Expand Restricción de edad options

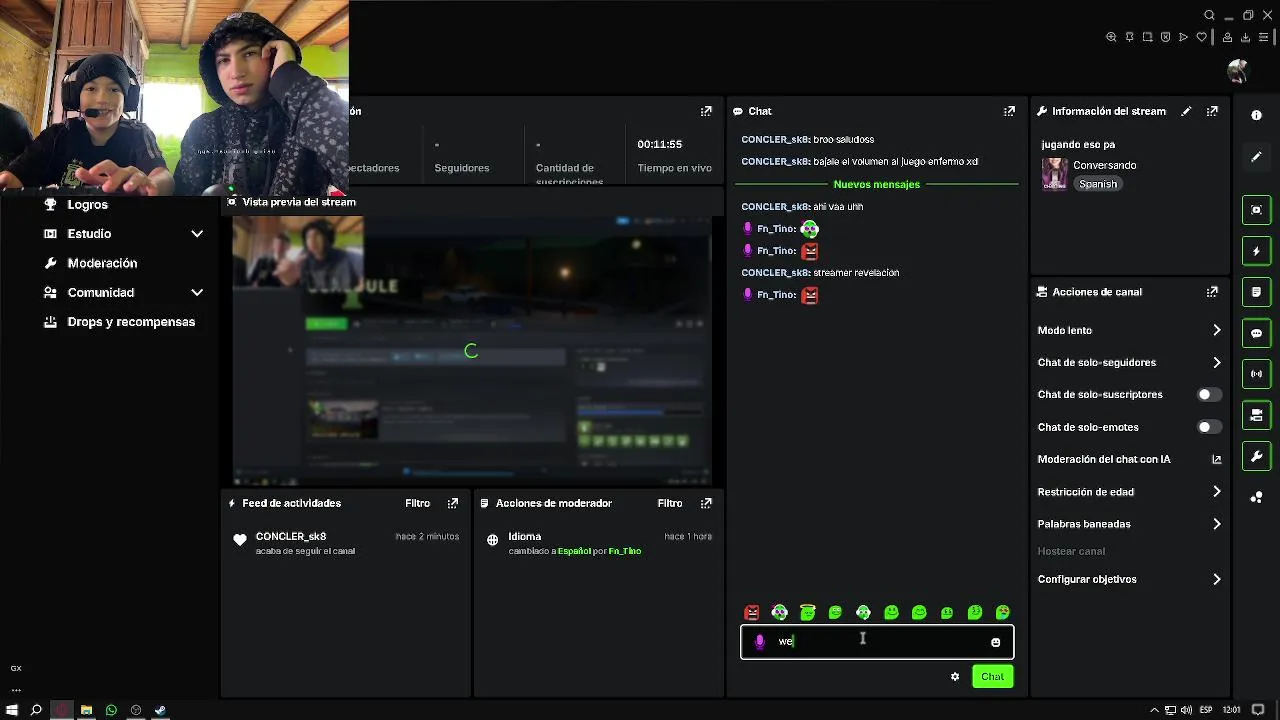coord(1129,492)
